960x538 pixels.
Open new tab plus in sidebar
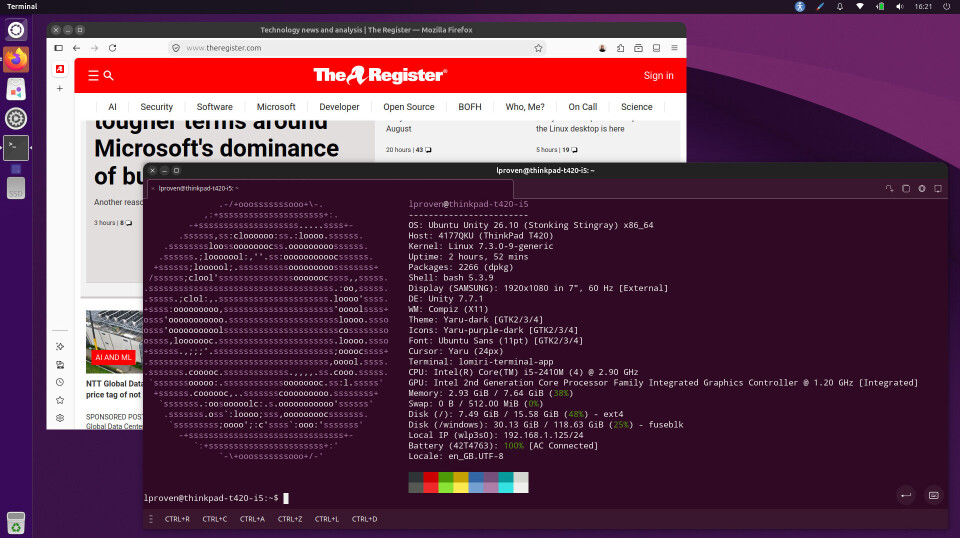pyautogui.click(x=60, y=89)
